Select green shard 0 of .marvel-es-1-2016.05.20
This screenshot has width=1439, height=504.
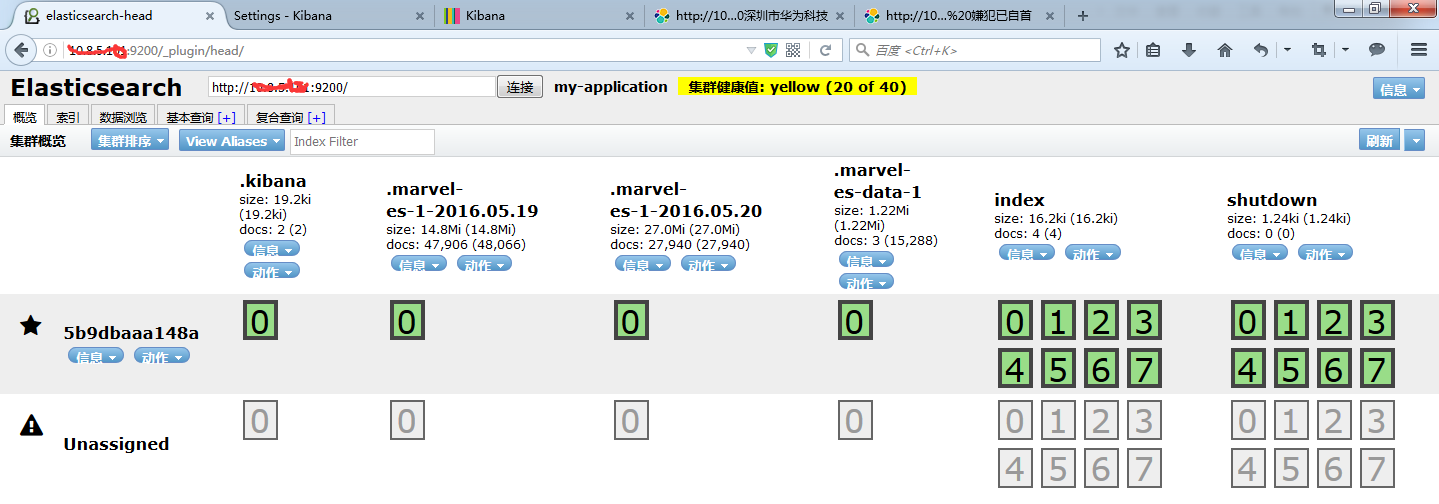click(630, 321)
